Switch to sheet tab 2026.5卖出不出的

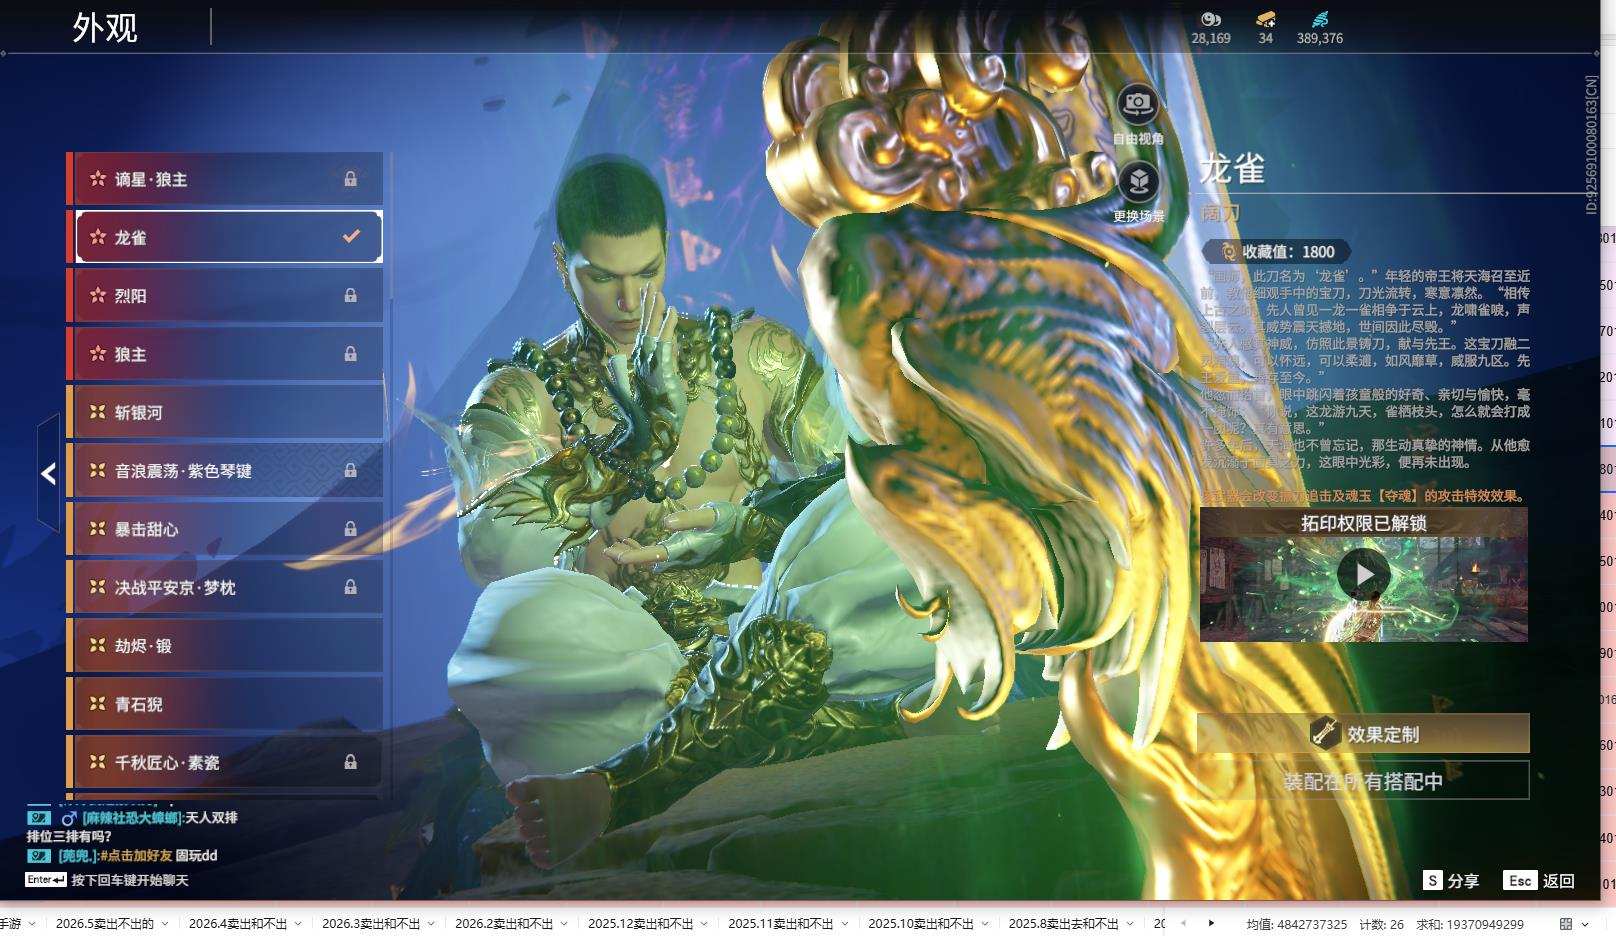pyautogui.click(x=105, y=924)
